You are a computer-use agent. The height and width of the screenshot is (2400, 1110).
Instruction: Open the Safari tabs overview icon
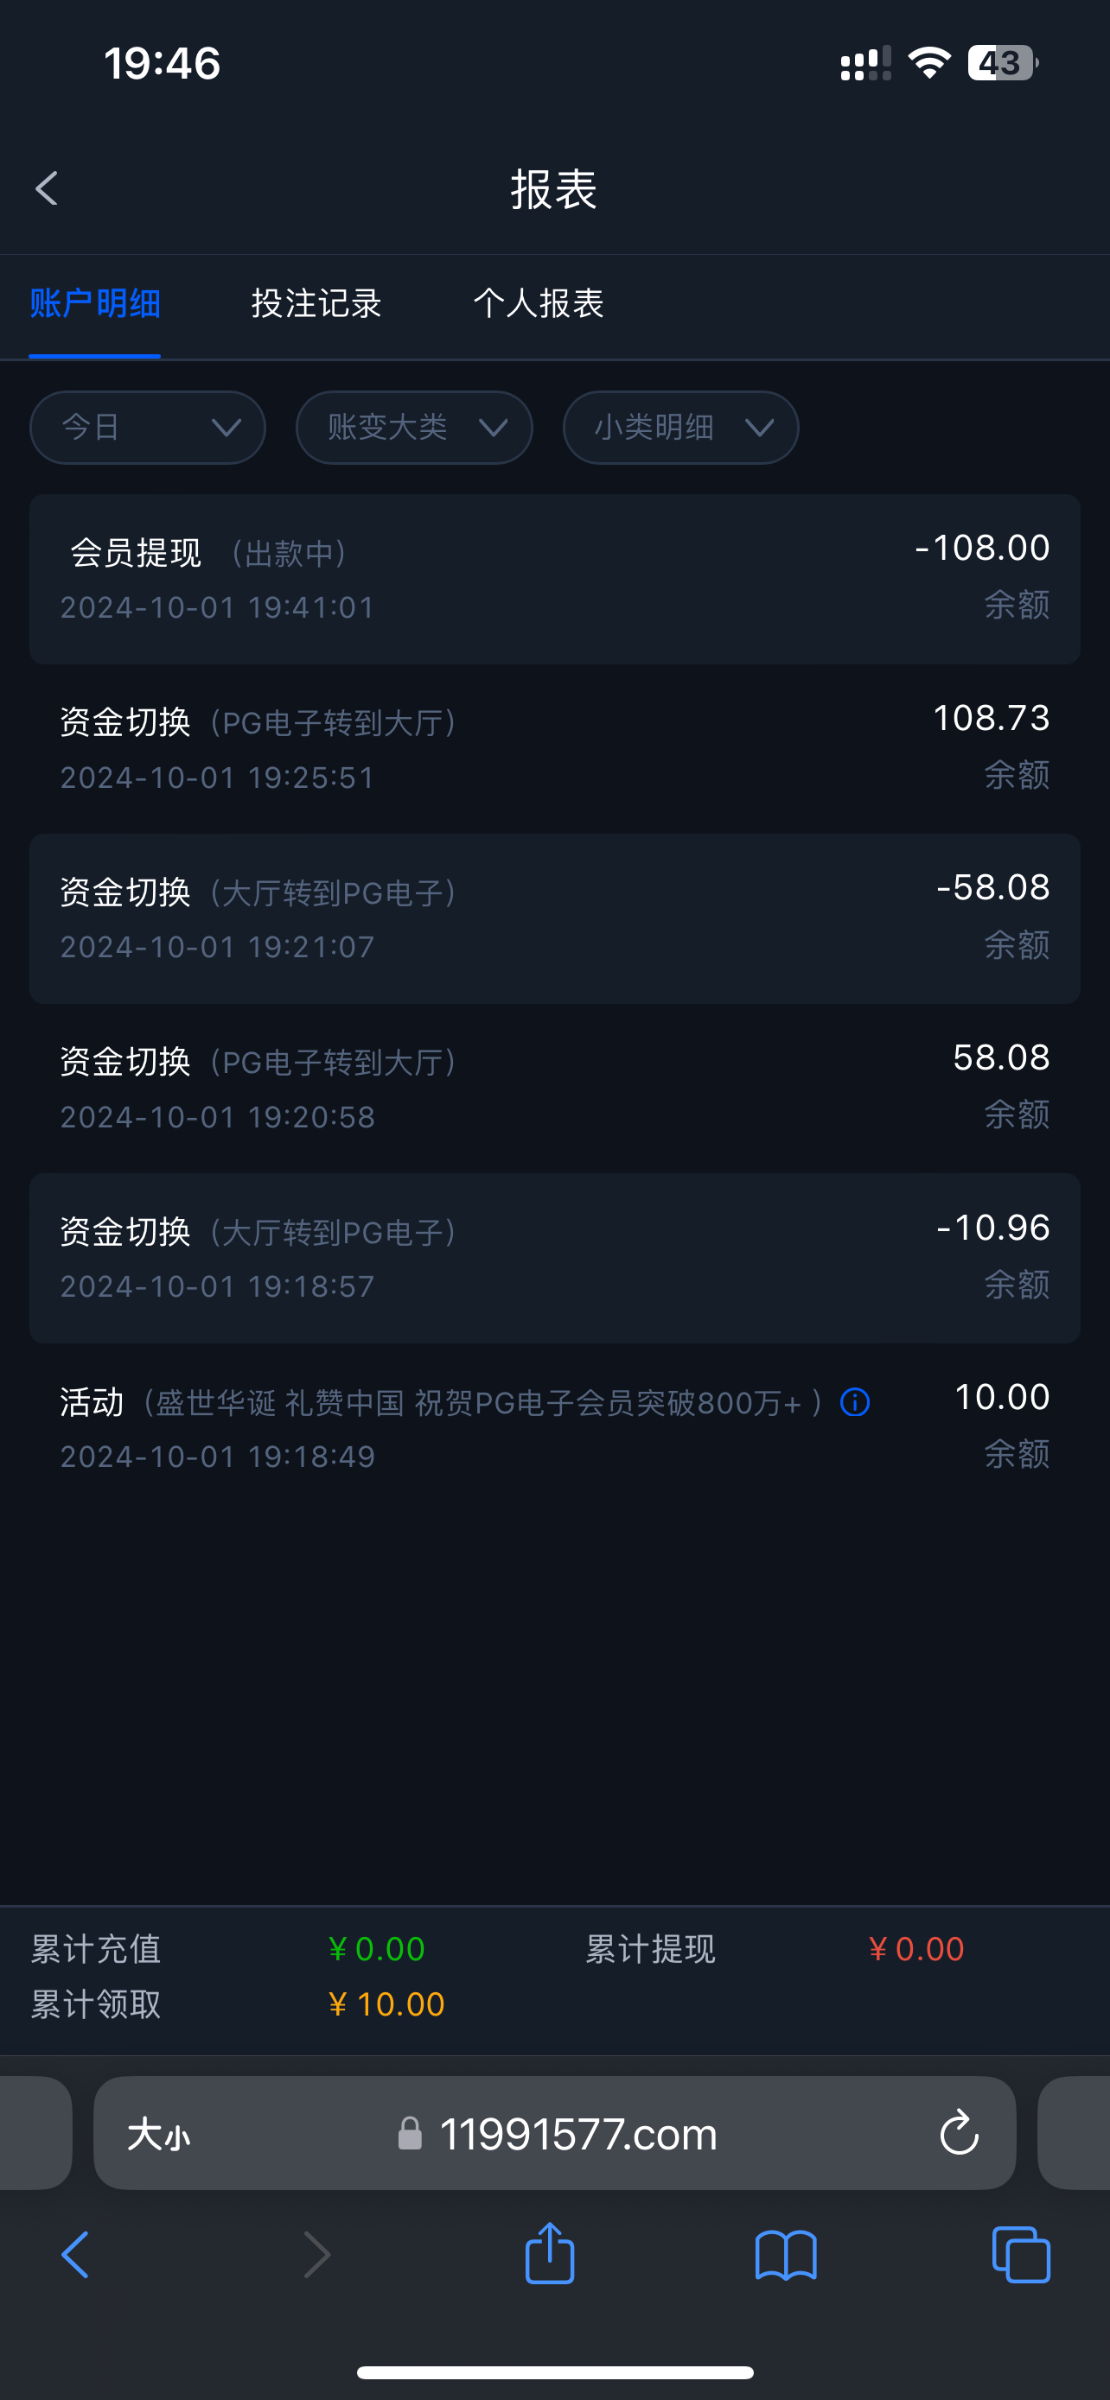pyautogui.click(x=1020, y=2256)
